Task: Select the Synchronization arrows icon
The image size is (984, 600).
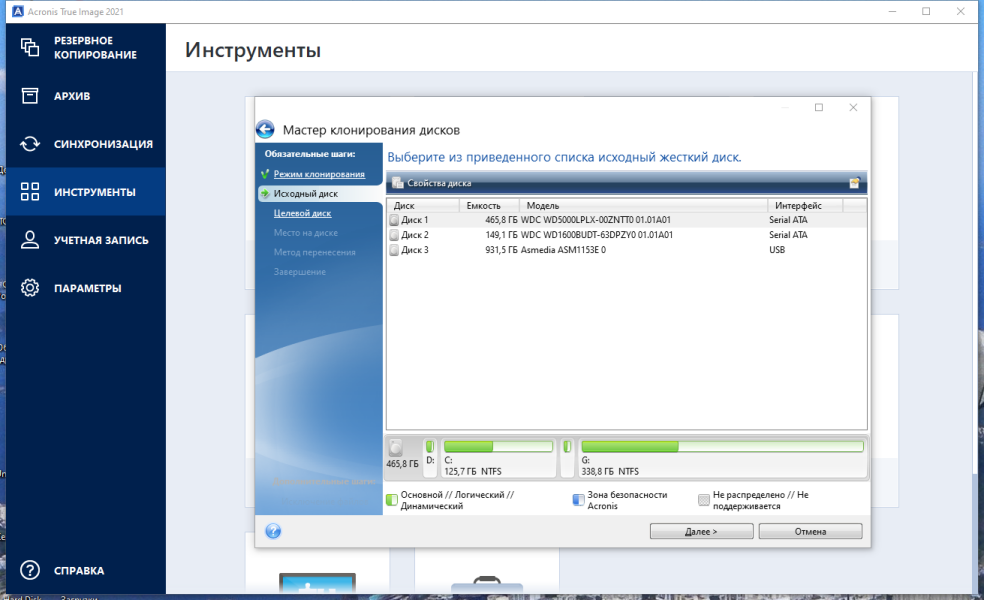Action: [x=29, y=144]
